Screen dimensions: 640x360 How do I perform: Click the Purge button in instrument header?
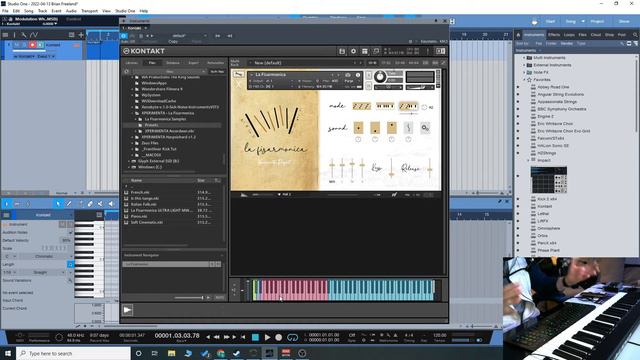349,81
